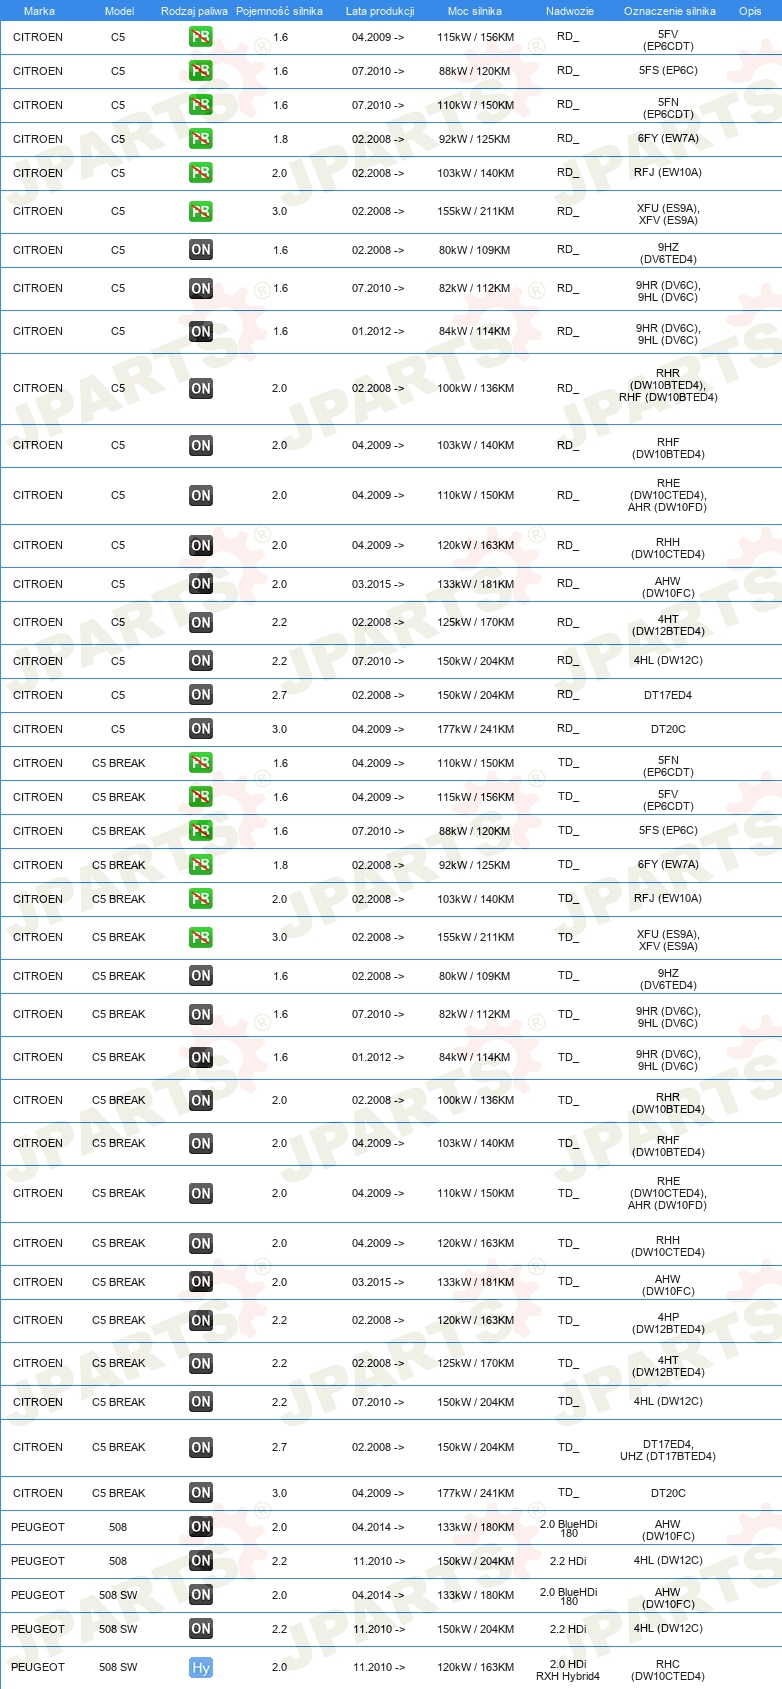Click "RD_" body code in the 6FY row
This screenshot has width=782, height=1689.
tap(568, 138)
